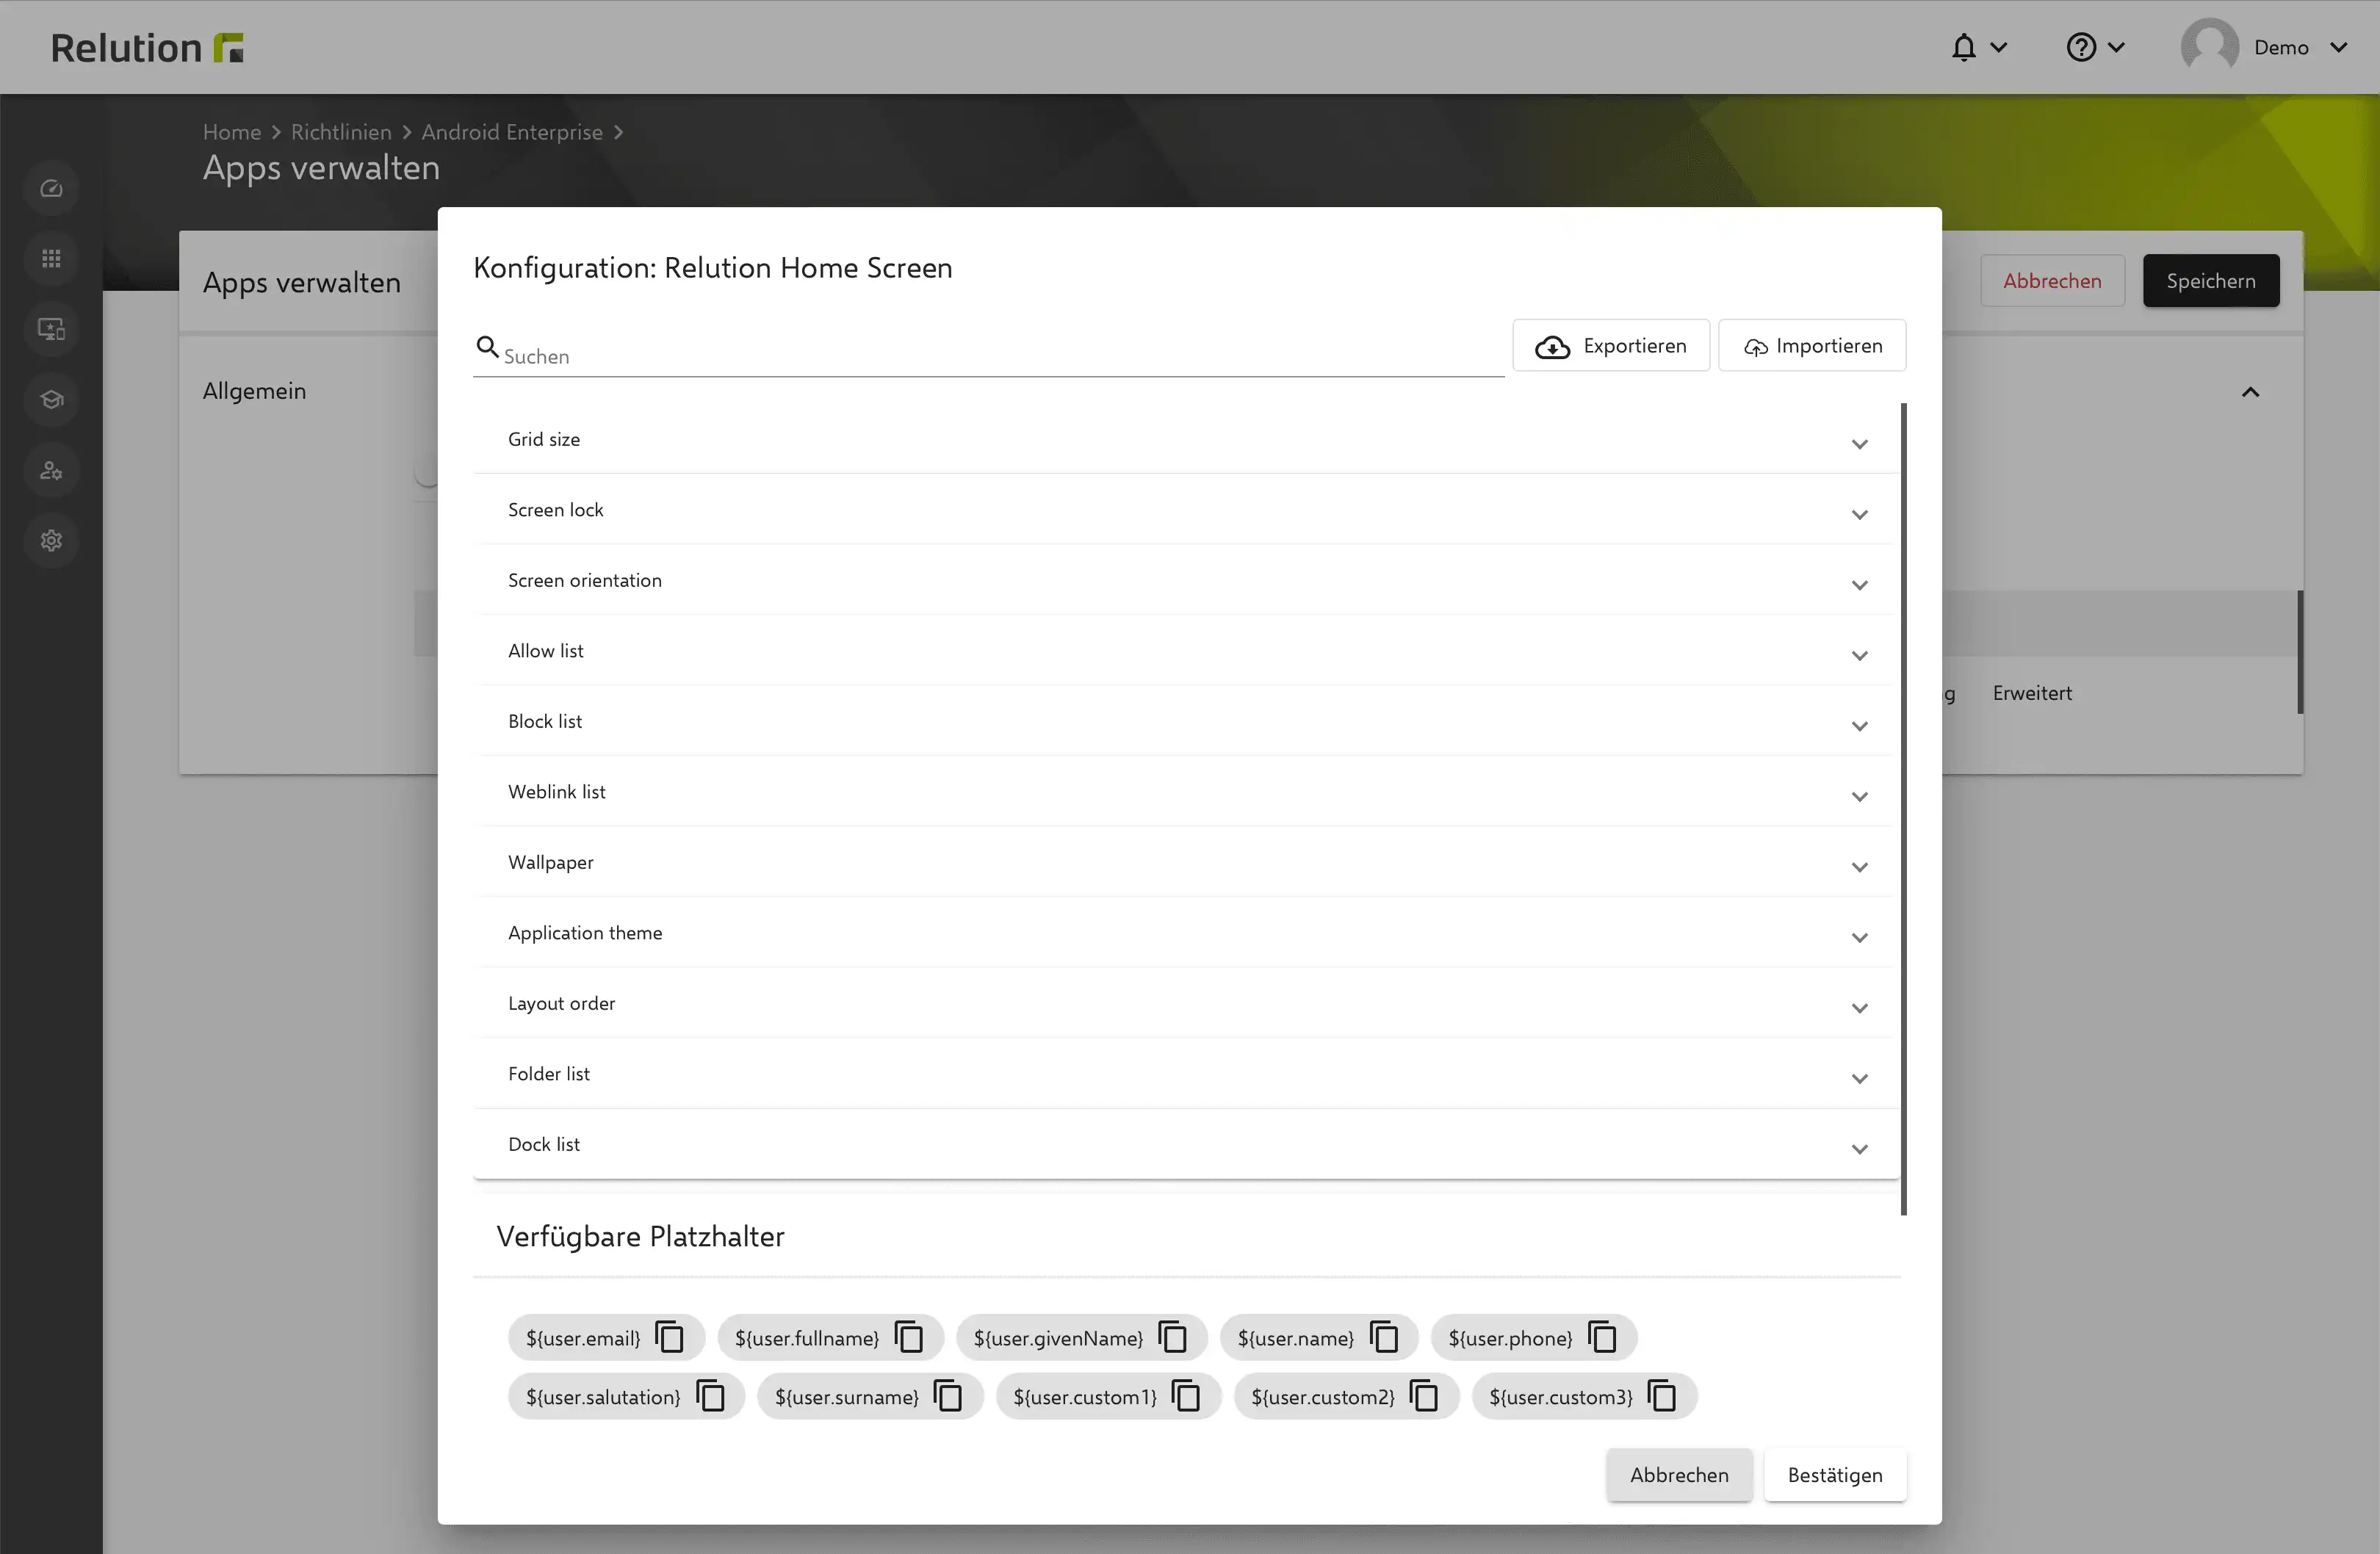This screenshot has height=1554, width=2380.
Task: Expand the Allow list section
Action: 1186,651
